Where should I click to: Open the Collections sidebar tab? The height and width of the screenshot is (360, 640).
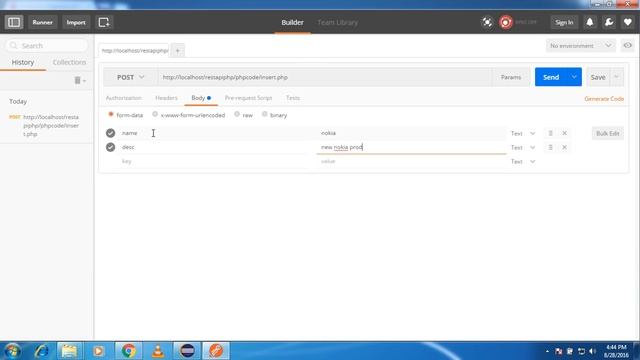tap(69, 62)
